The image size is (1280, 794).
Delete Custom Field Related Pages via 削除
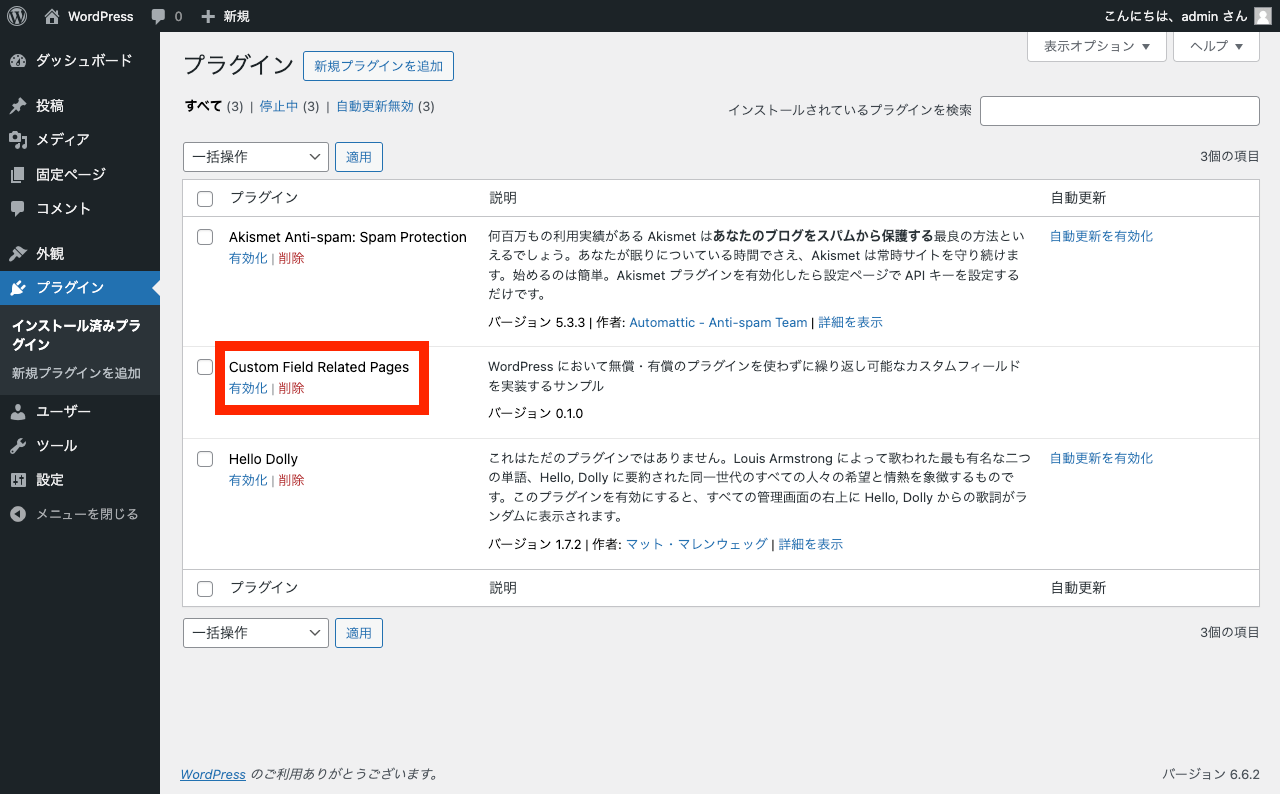pyautogui.click(x=291, y=388)
